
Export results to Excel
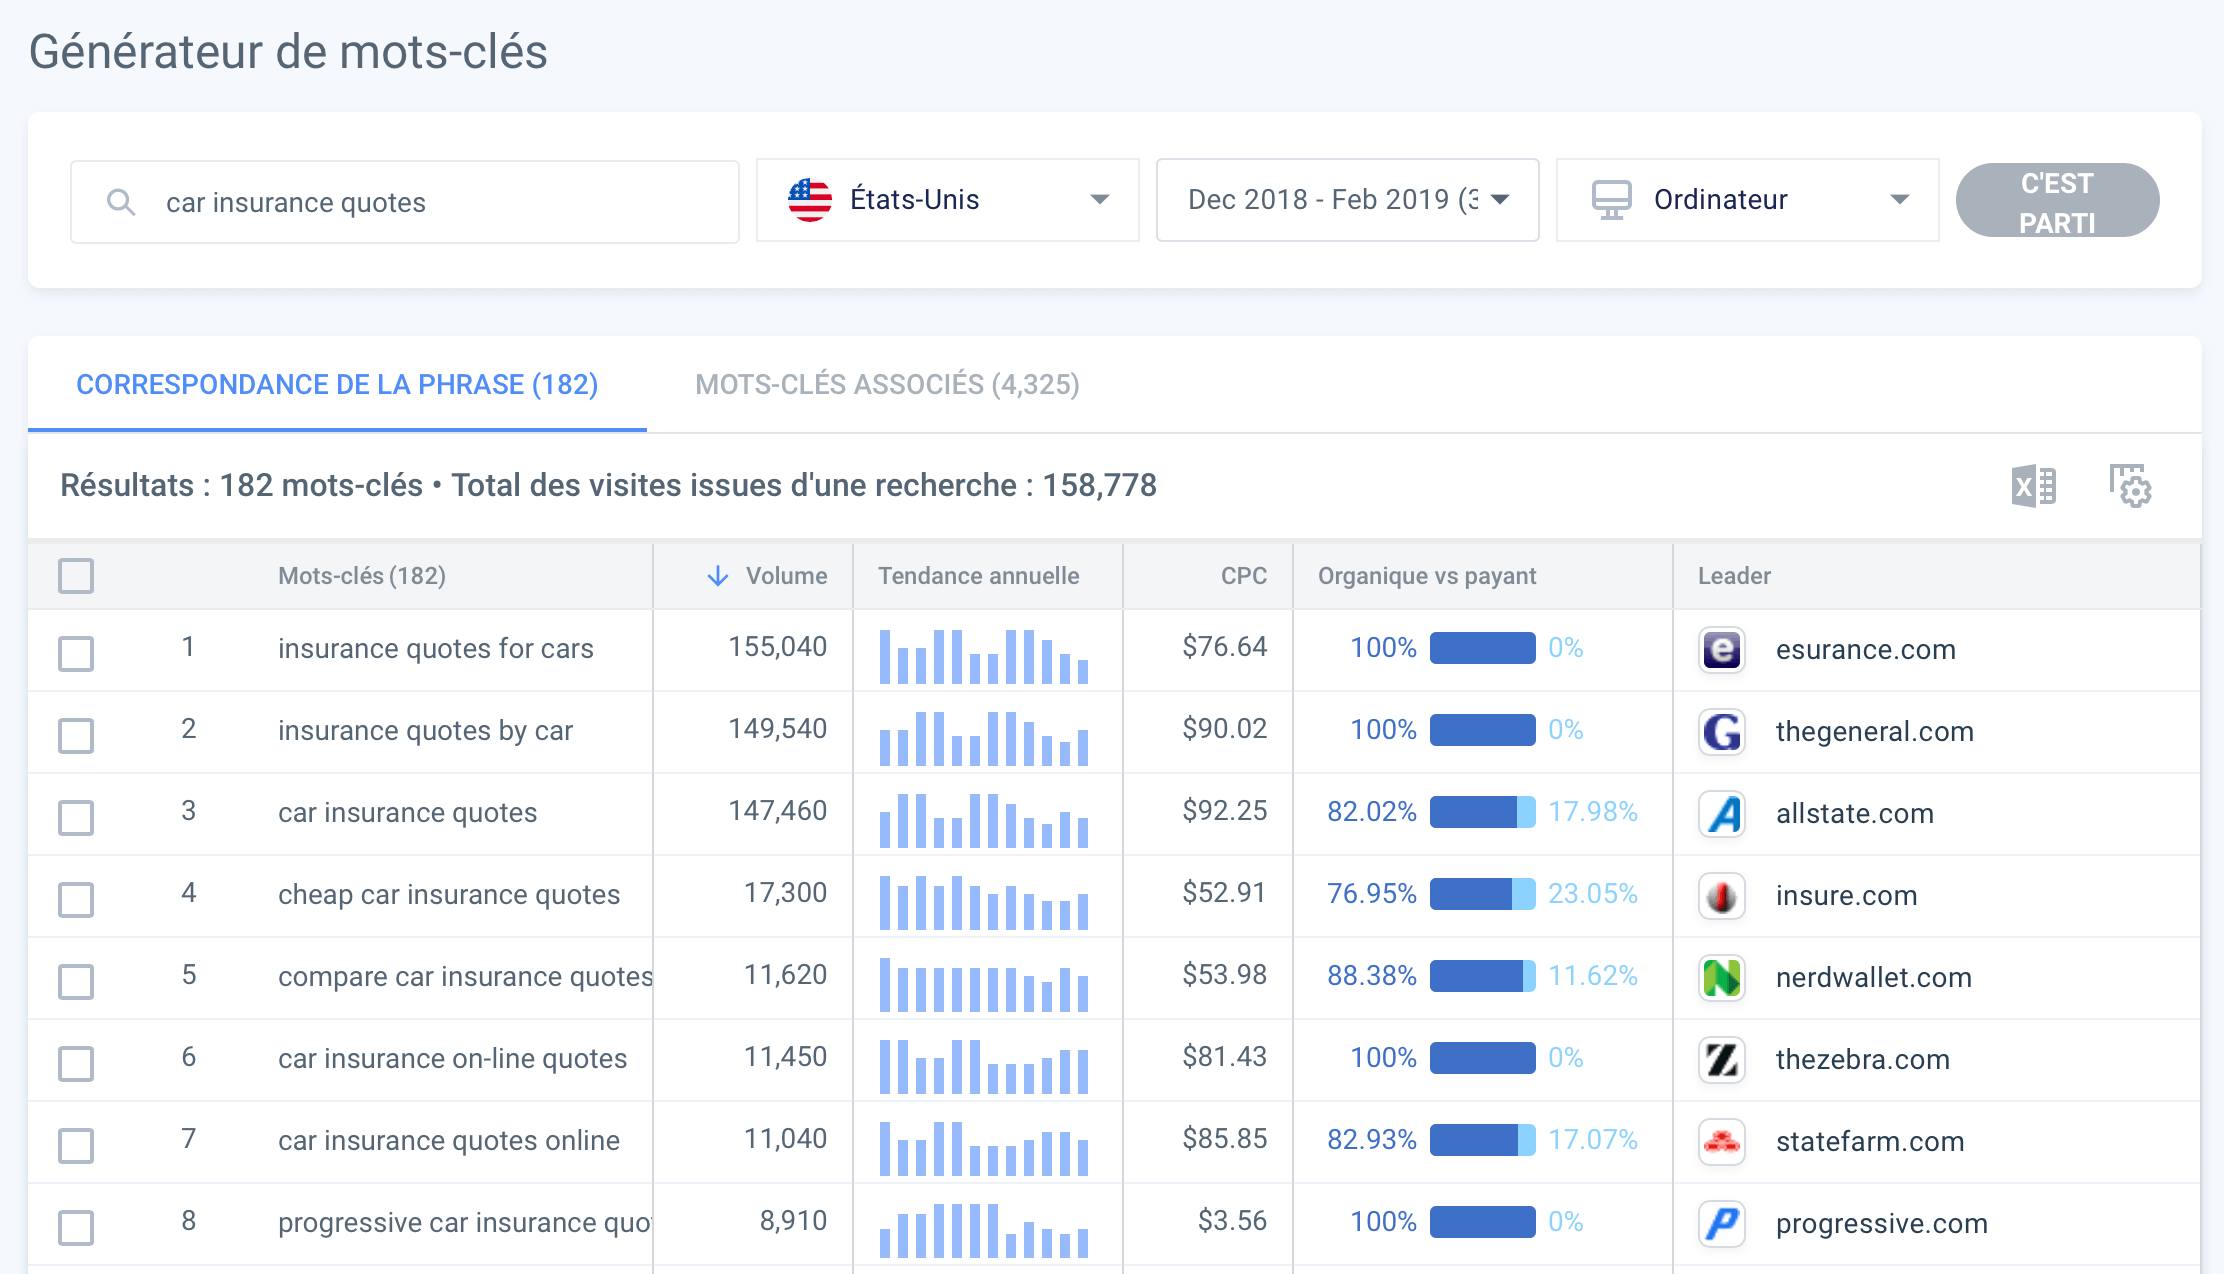coord(2032,487)
